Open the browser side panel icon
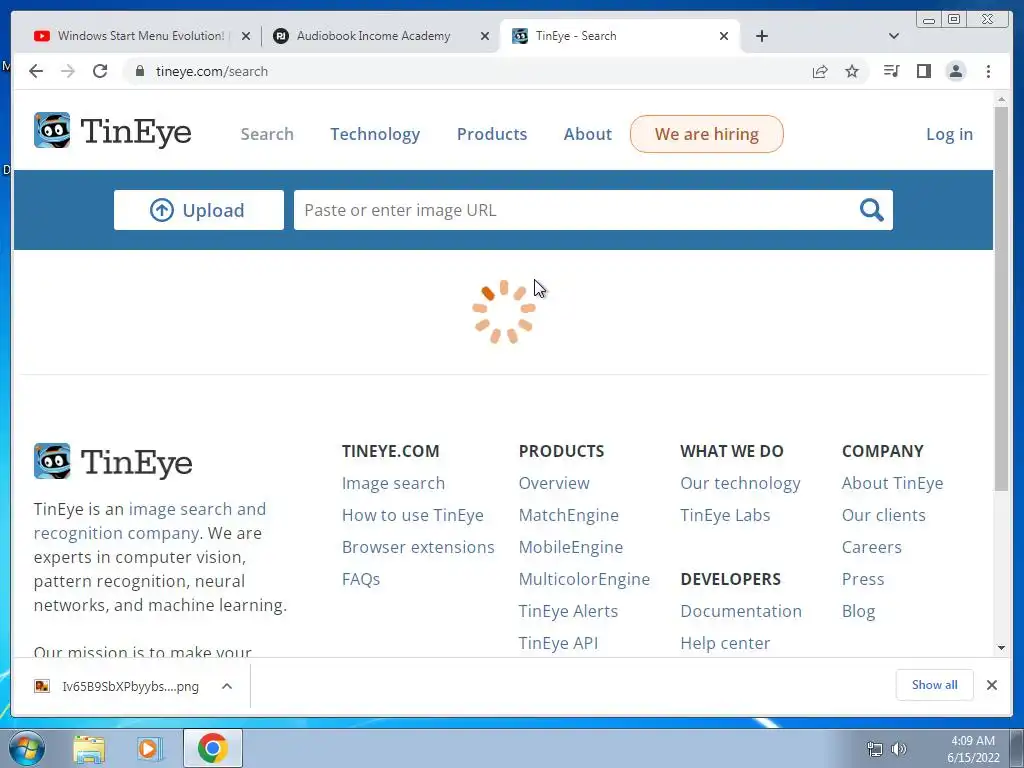1024x768 pixels. (x=923, y=71)
